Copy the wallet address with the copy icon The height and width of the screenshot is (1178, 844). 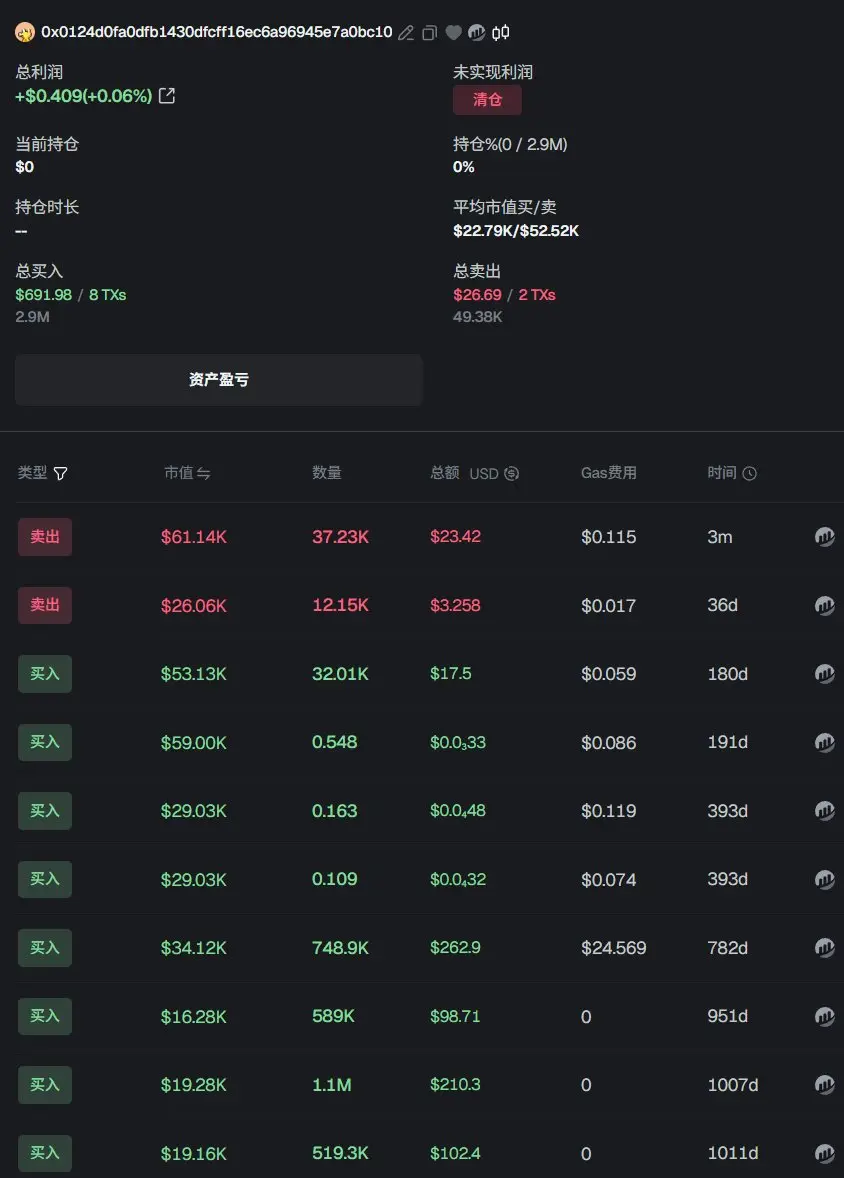point(429,32)
